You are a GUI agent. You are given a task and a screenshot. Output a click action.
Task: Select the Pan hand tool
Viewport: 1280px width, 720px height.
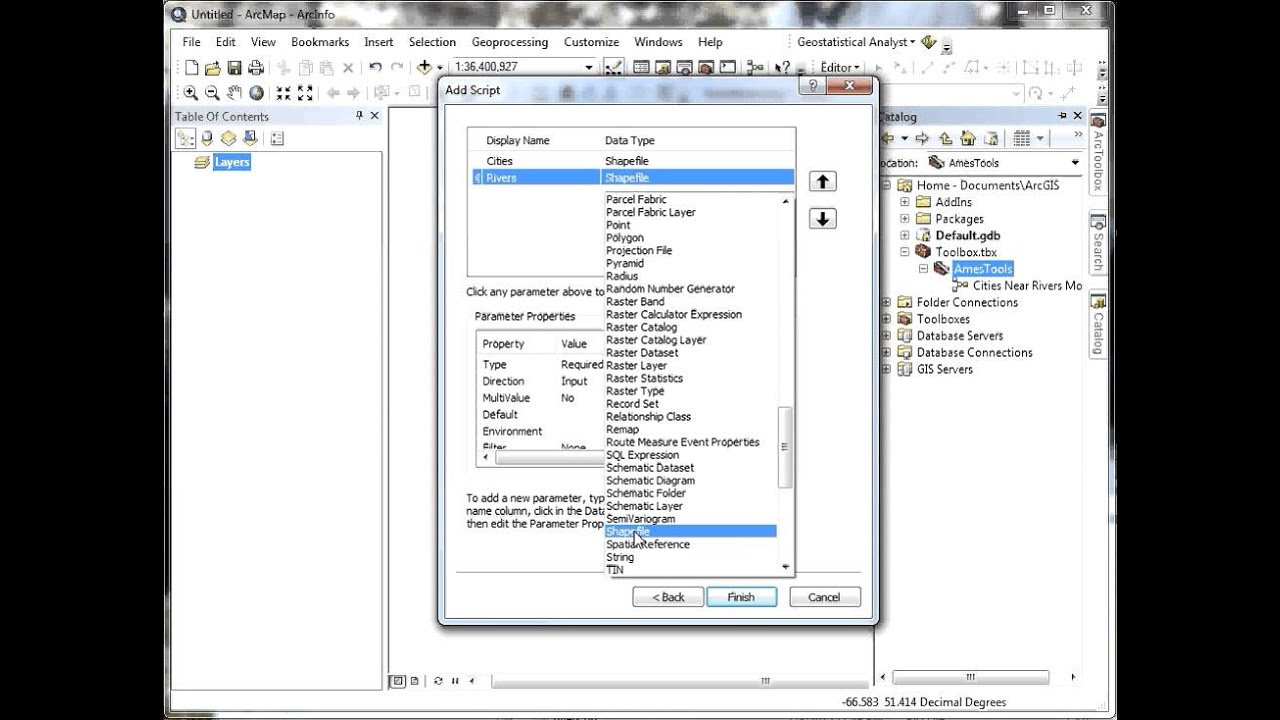(x=234, y=93)
